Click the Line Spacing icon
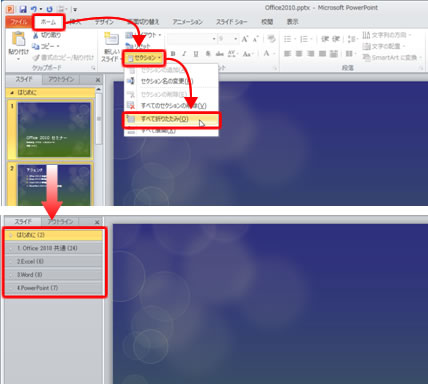The image size is (428, 384). point(351,39)
